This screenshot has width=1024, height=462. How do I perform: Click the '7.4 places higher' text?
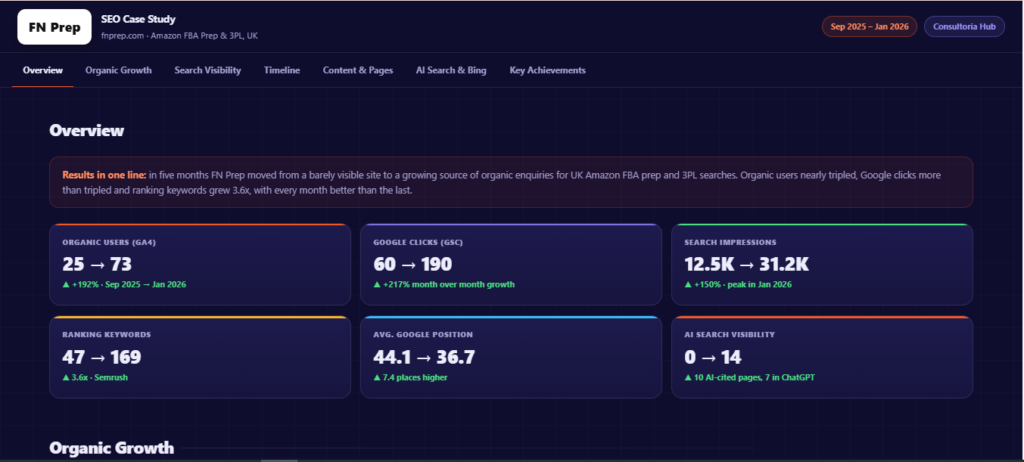click(410, 378)
